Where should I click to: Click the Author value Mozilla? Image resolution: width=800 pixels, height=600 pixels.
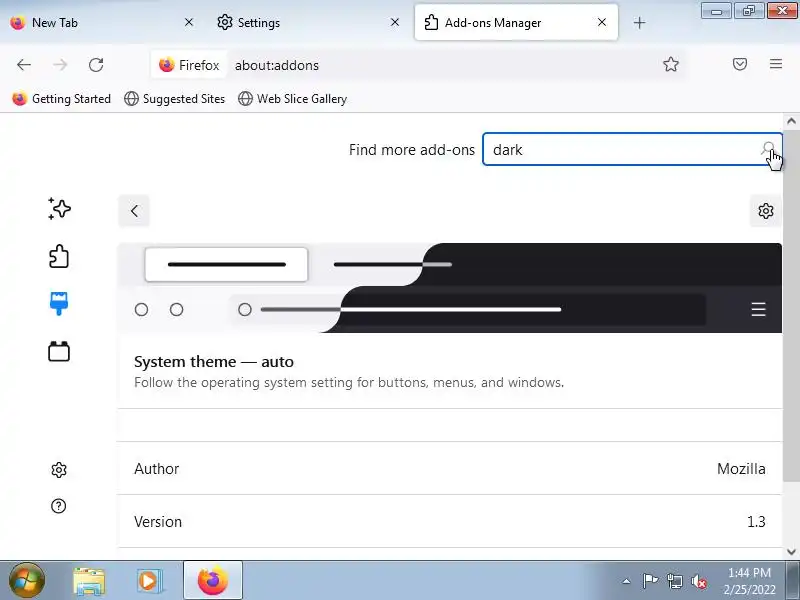(x=741, y=468)
